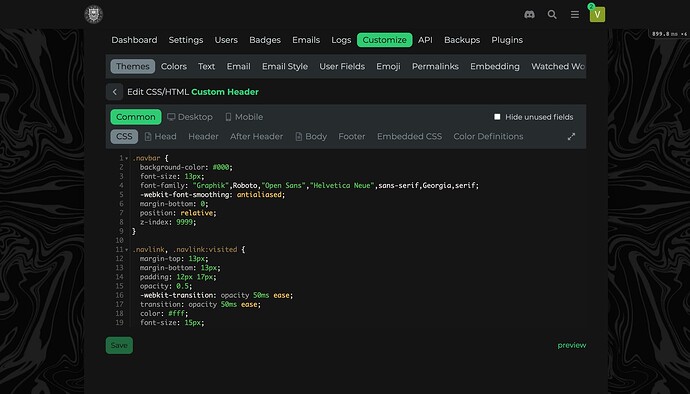690x394 pixels.
Task: Open the Text sub-tab
Action: tap(206, 66)
